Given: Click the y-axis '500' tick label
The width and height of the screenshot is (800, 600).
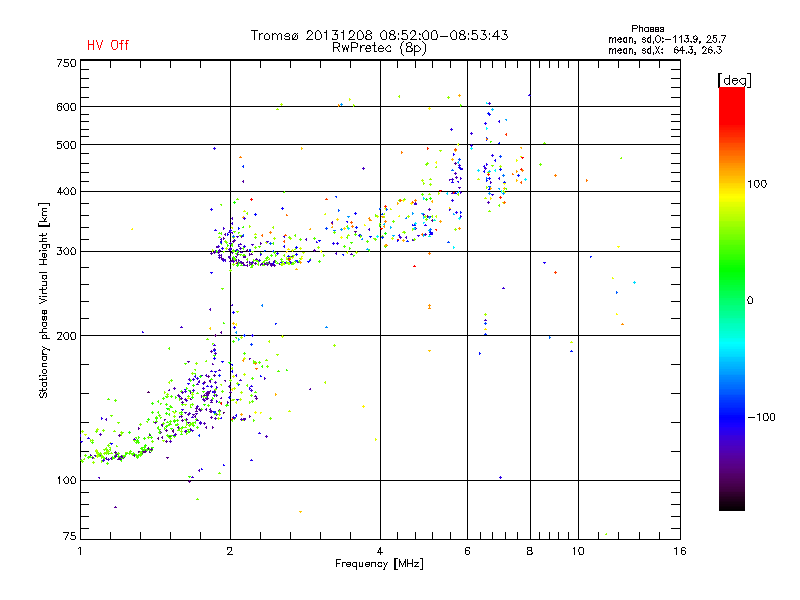Looking at the screenshot, I should click(66, 145).
